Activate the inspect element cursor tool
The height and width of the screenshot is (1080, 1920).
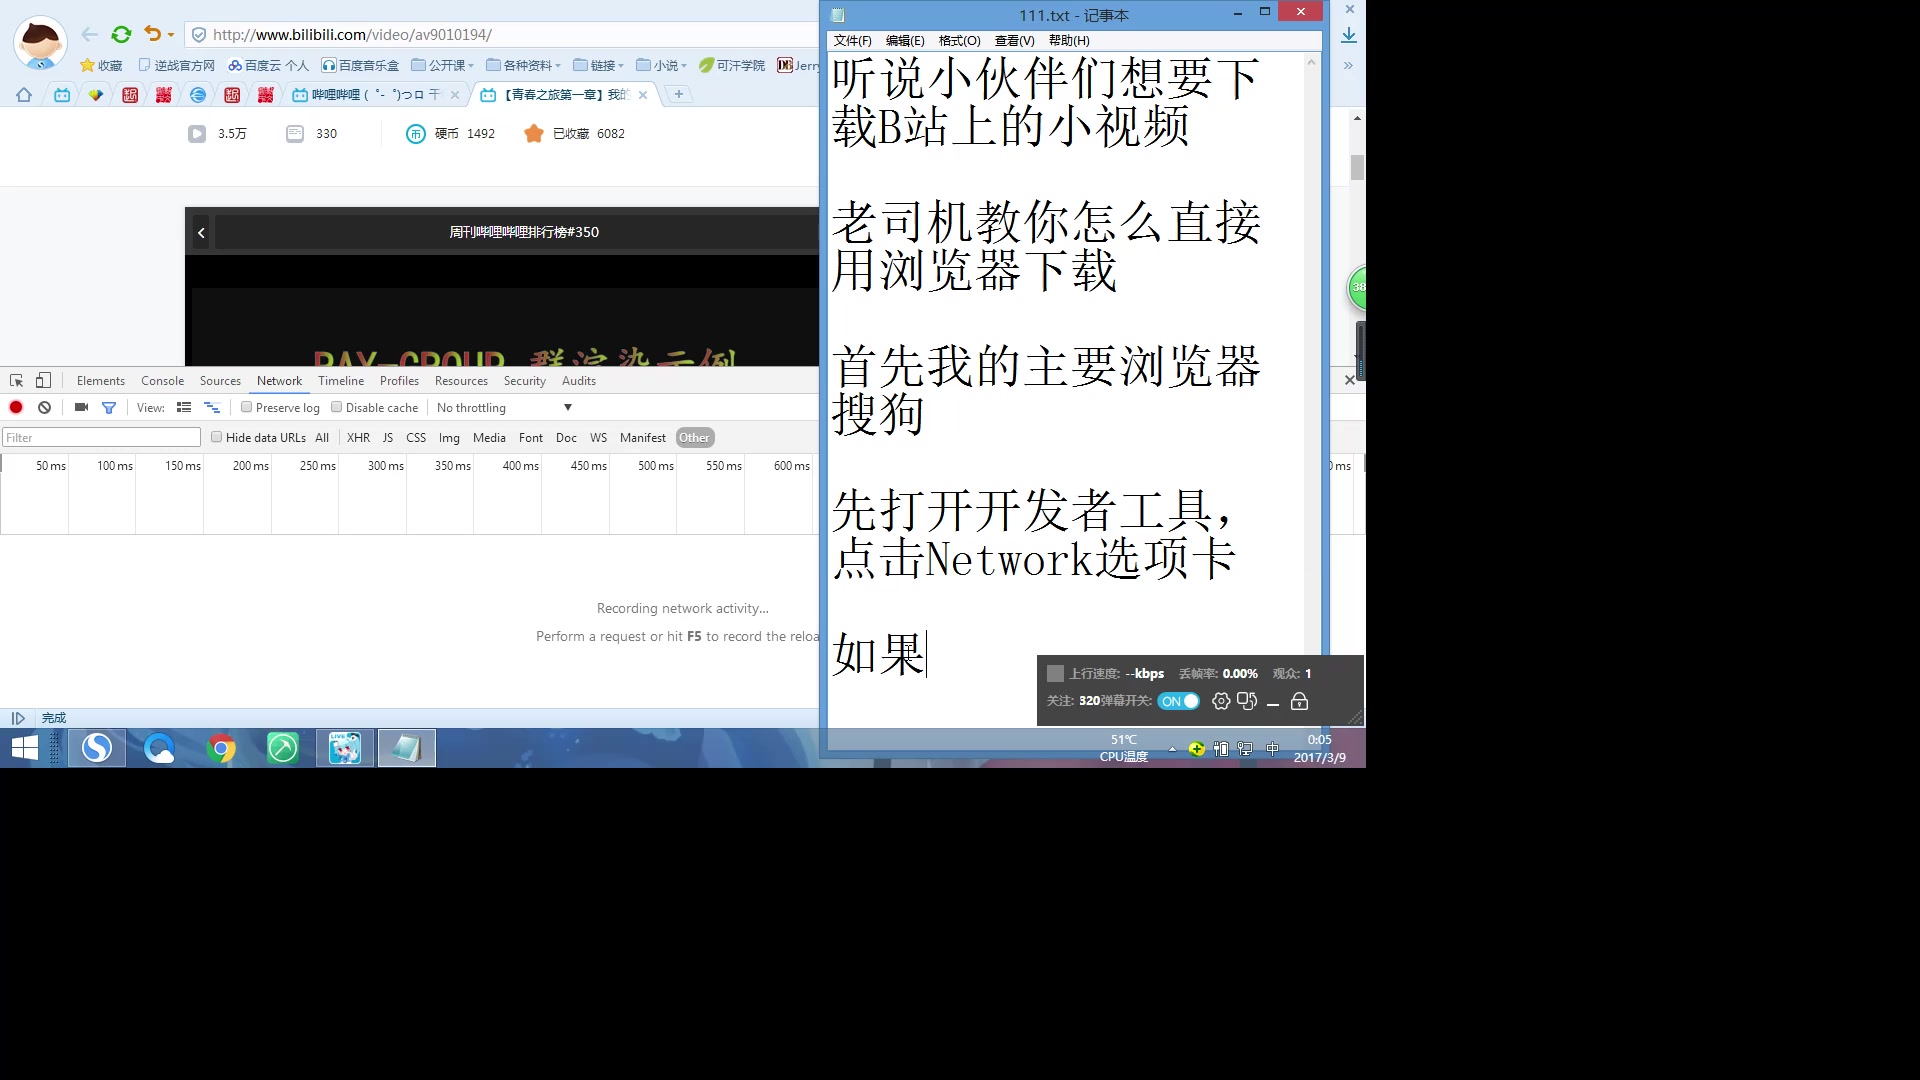coord(15,380)
